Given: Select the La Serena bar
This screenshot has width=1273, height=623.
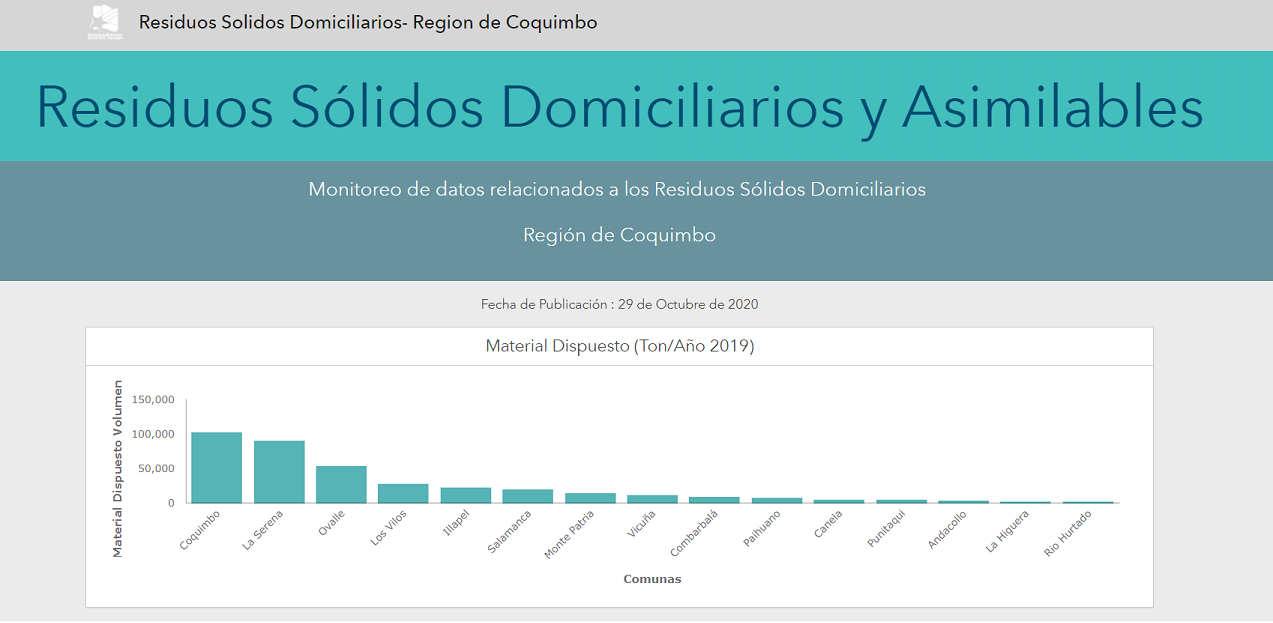Looking at the screenshot, I should [x=279, y=470].
